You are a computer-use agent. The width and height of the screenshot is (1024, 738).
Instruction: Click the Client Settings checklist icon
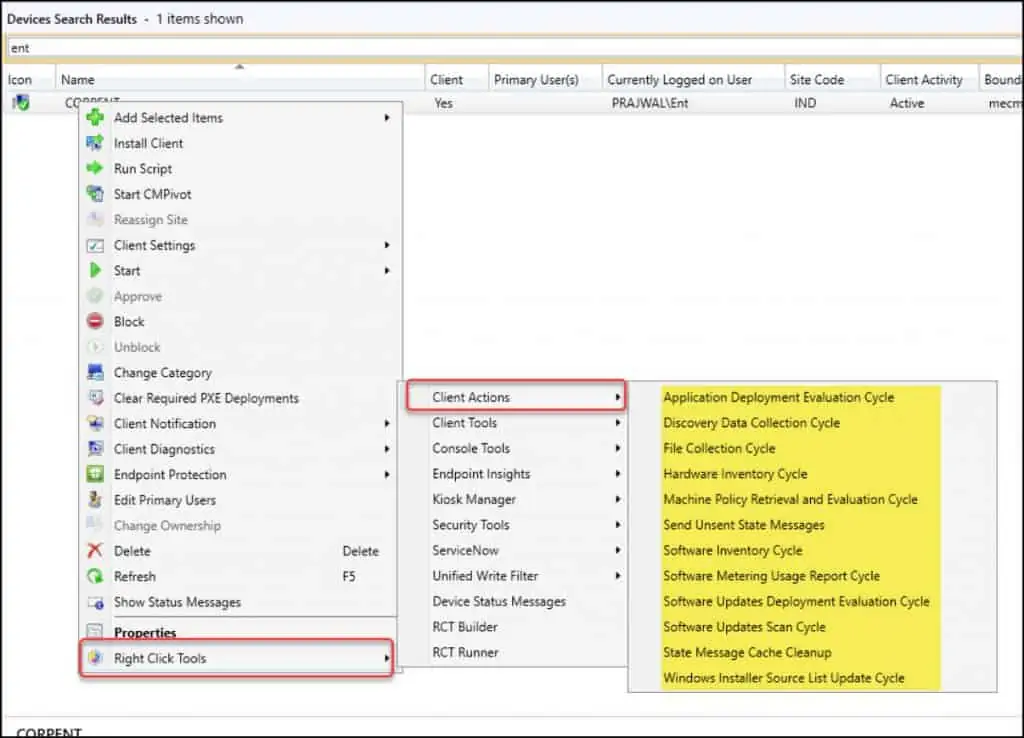(x=95, y=246)
